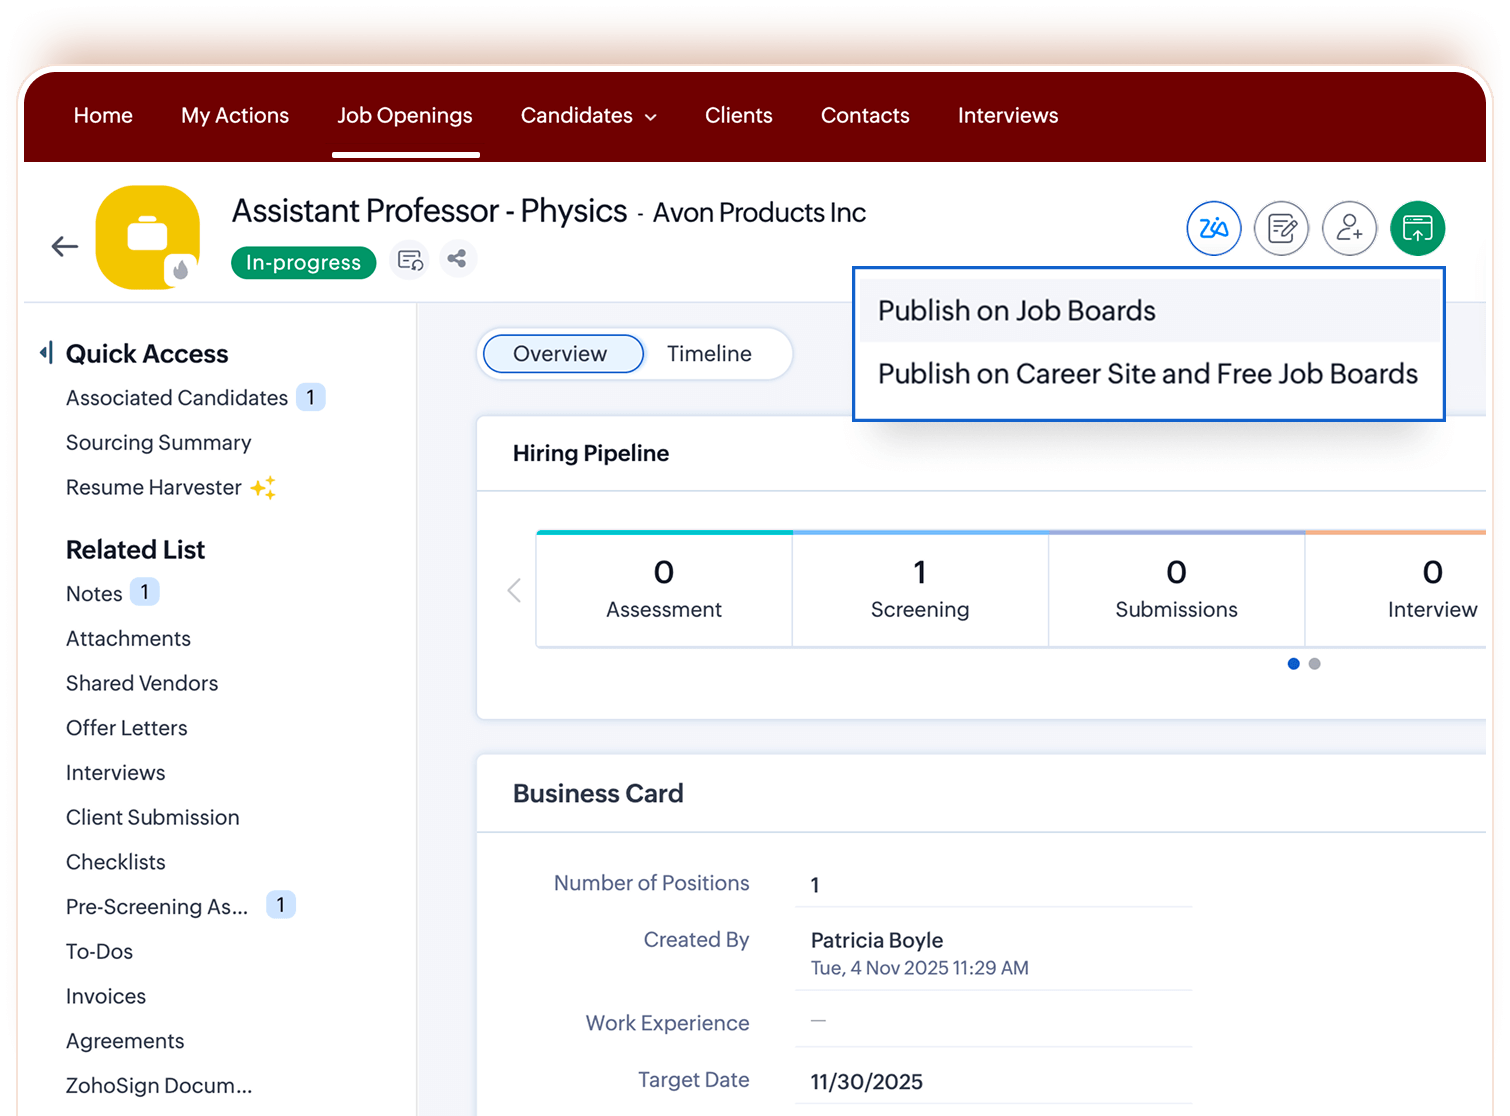This screenshot has height=1116, width=1510.
Task: Choose Publish on Job Boards
Action: pyautogui.click(x=1016, y=310)
